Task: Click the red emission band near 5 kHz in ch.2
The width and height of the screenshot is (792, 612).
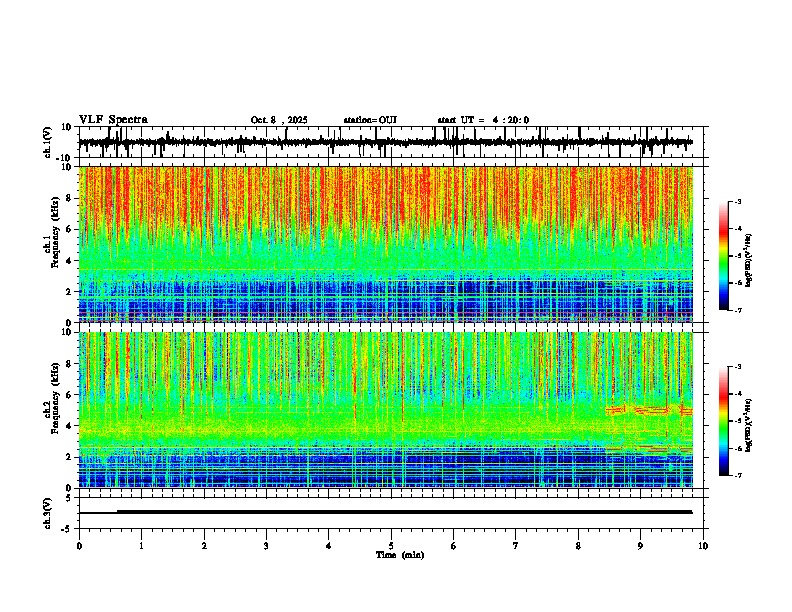Action: pos(649,410)
